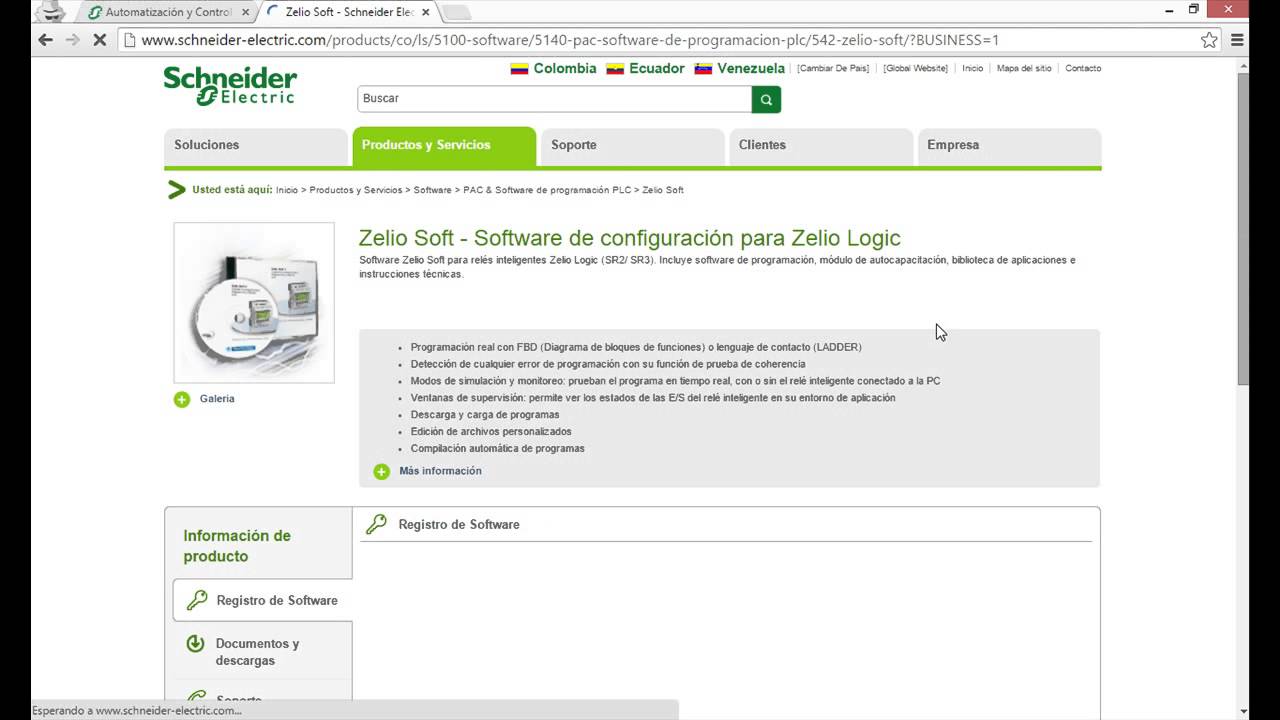Click the 'Compilación automática de programas' bullet
This screenshot has width=1280, height=720.
[498, 449]
